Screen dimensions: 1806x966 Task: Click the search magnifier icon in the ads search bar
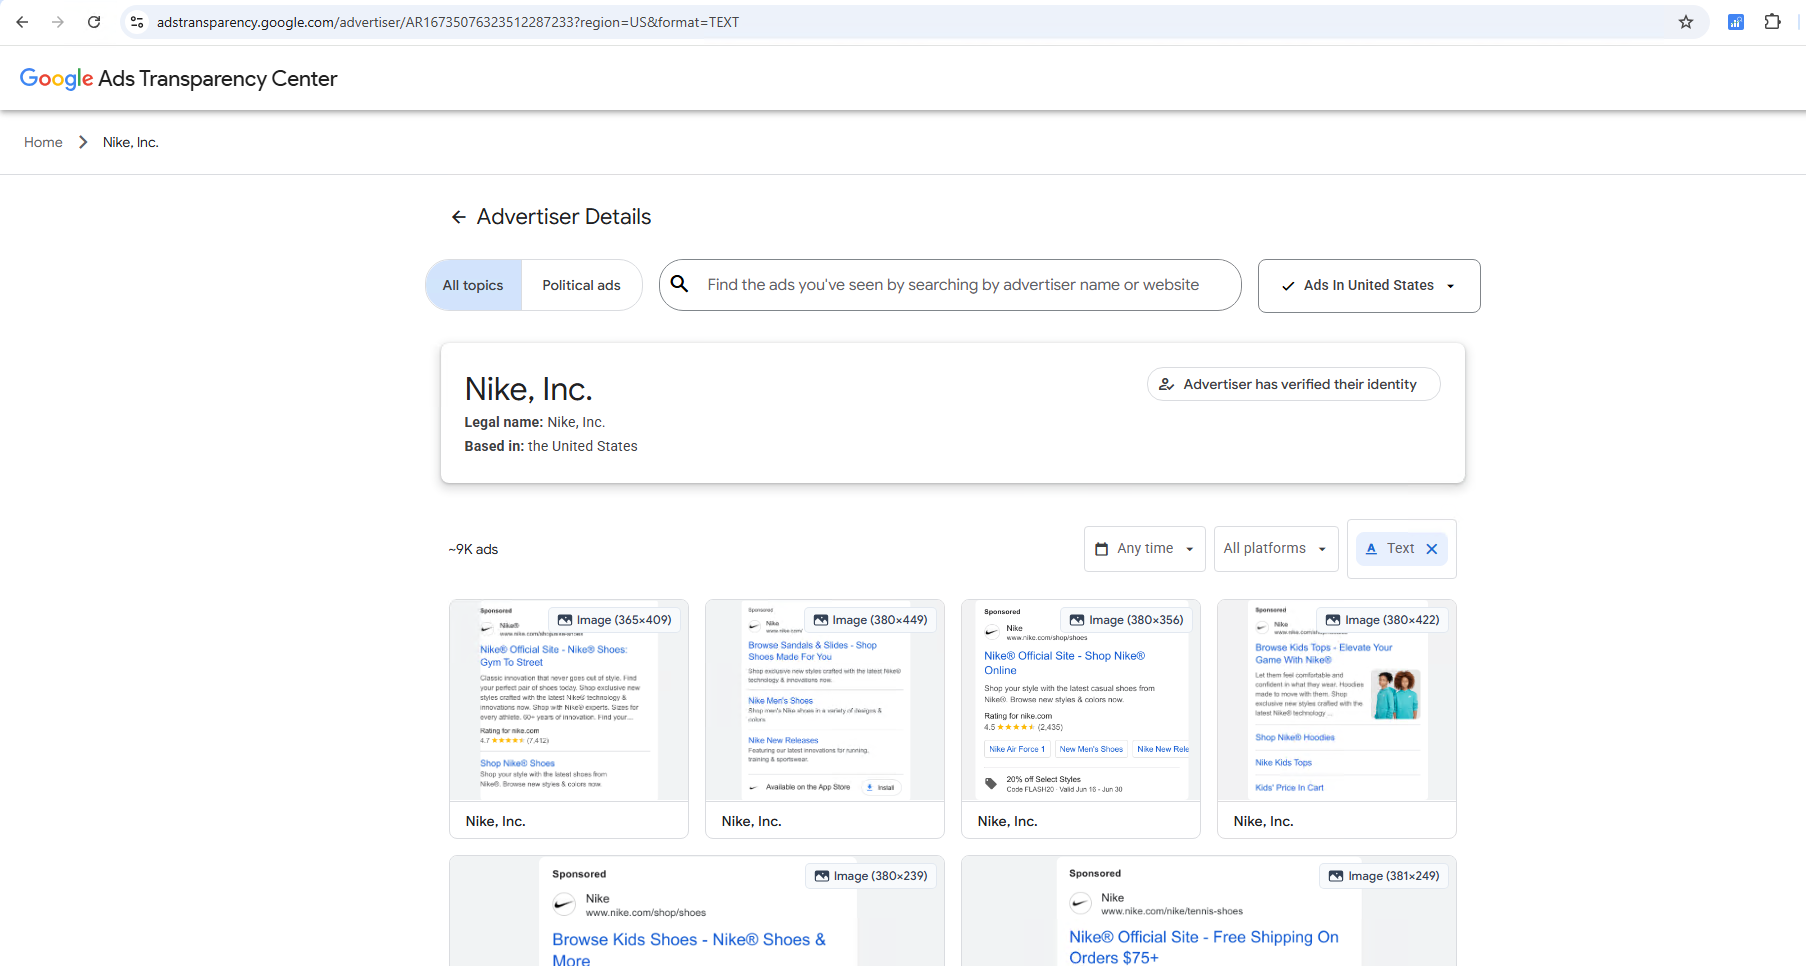[680, 284]
